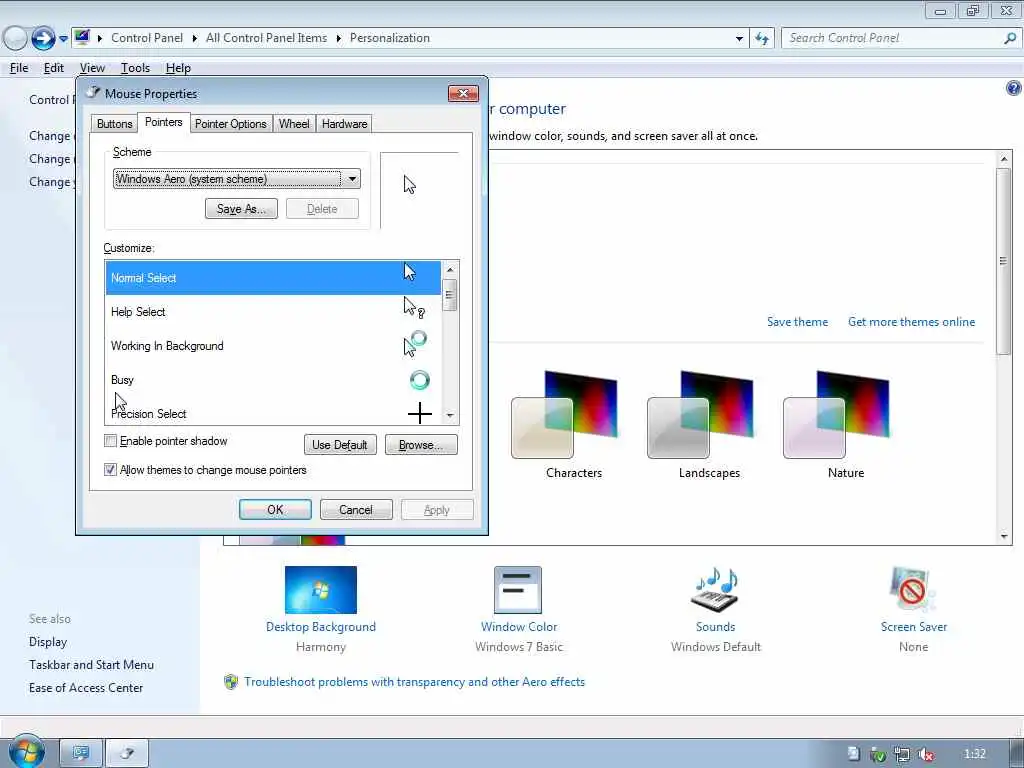Image resolution: width=1024 pixels, height=768 pixels.
Task: Click the Save theme link
Action: [797, 322]
